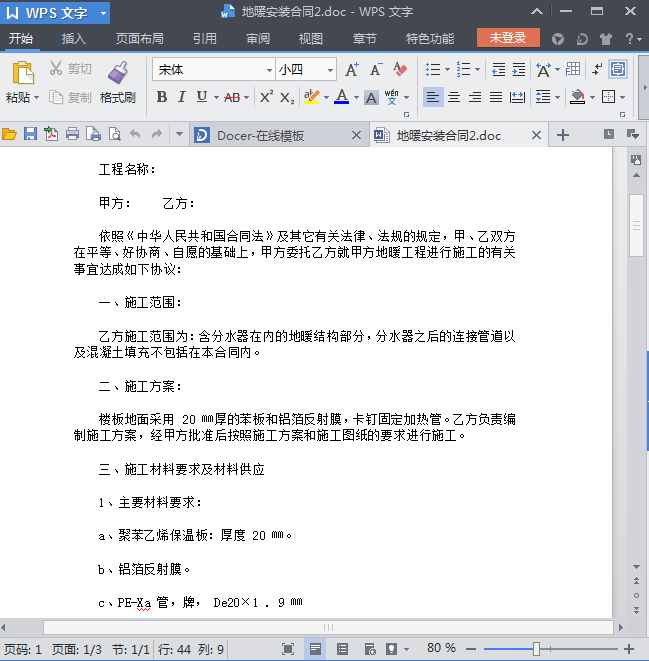This screenshot has width=649, height=661.
Task: Toggle italic formatting
Action: tap(182, 97)
